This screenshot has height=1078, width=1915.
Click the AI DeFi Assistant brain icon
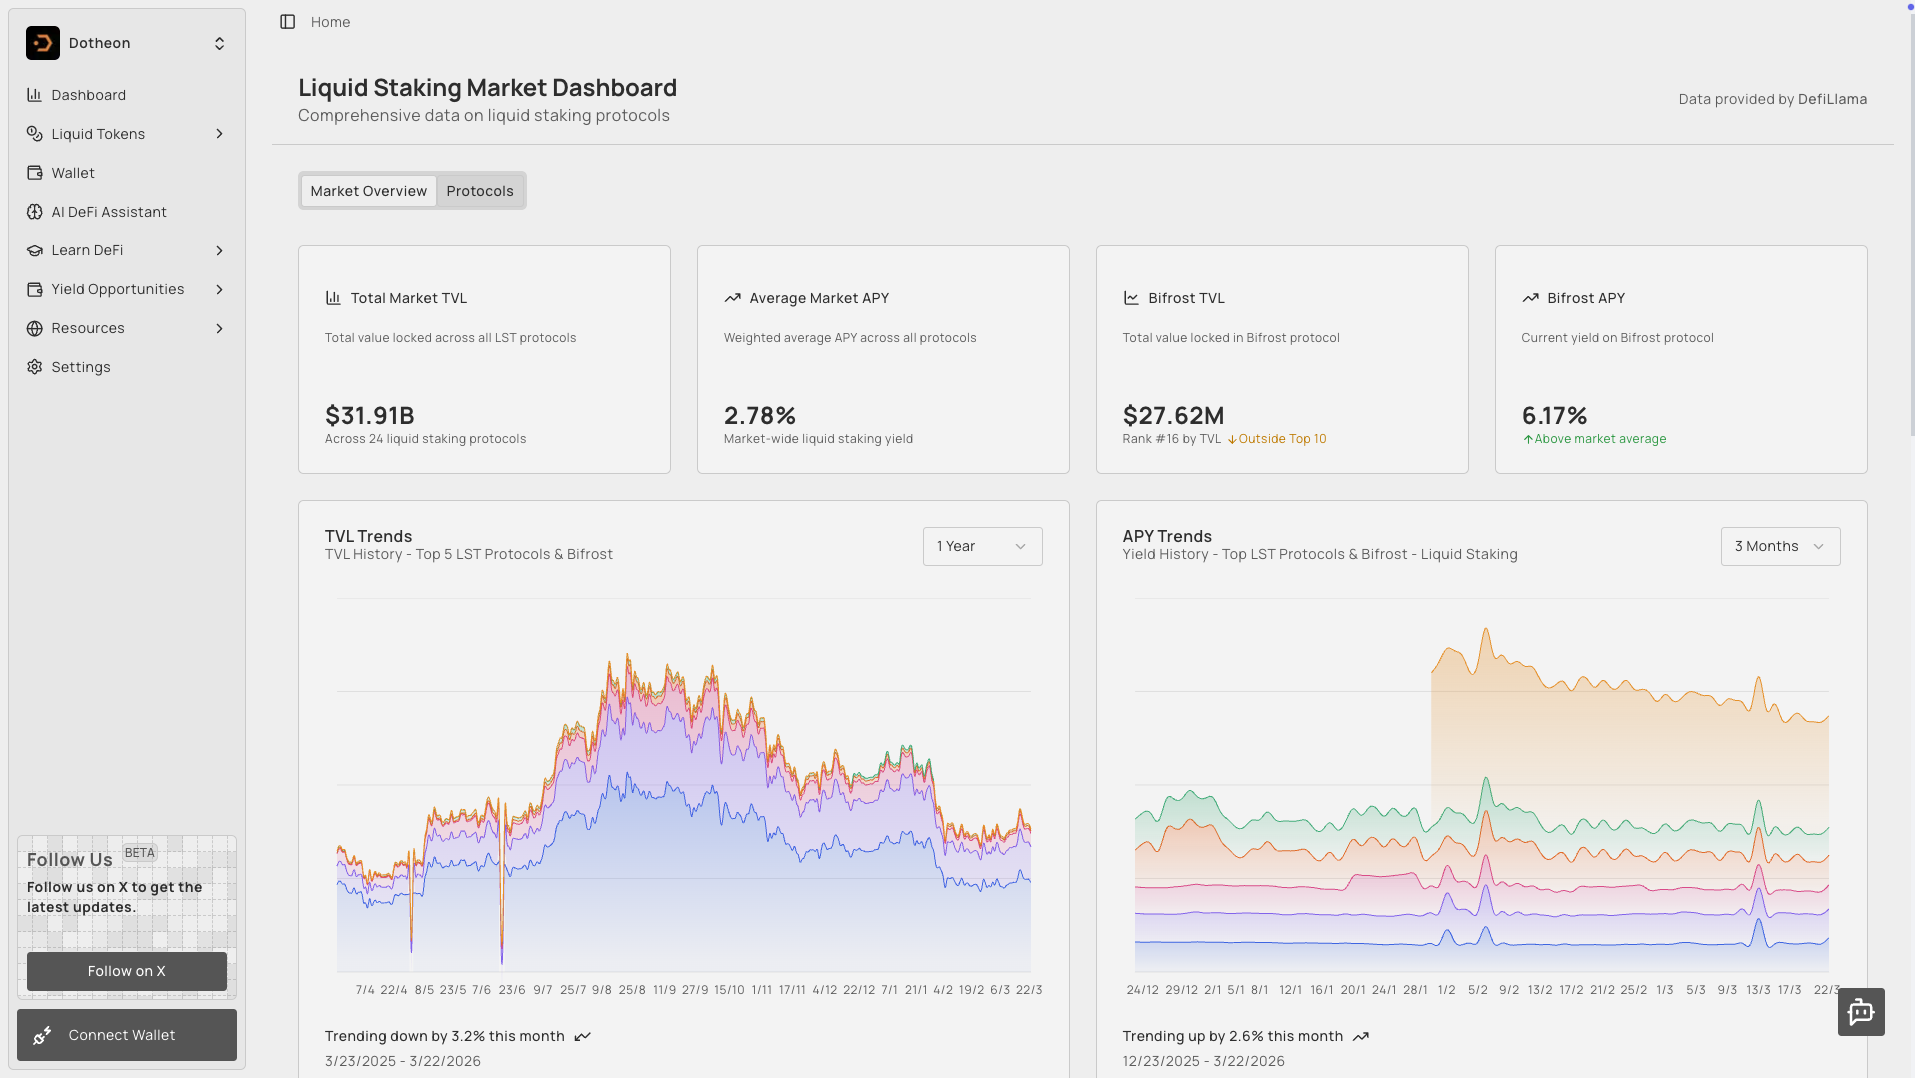pos(35,212)
